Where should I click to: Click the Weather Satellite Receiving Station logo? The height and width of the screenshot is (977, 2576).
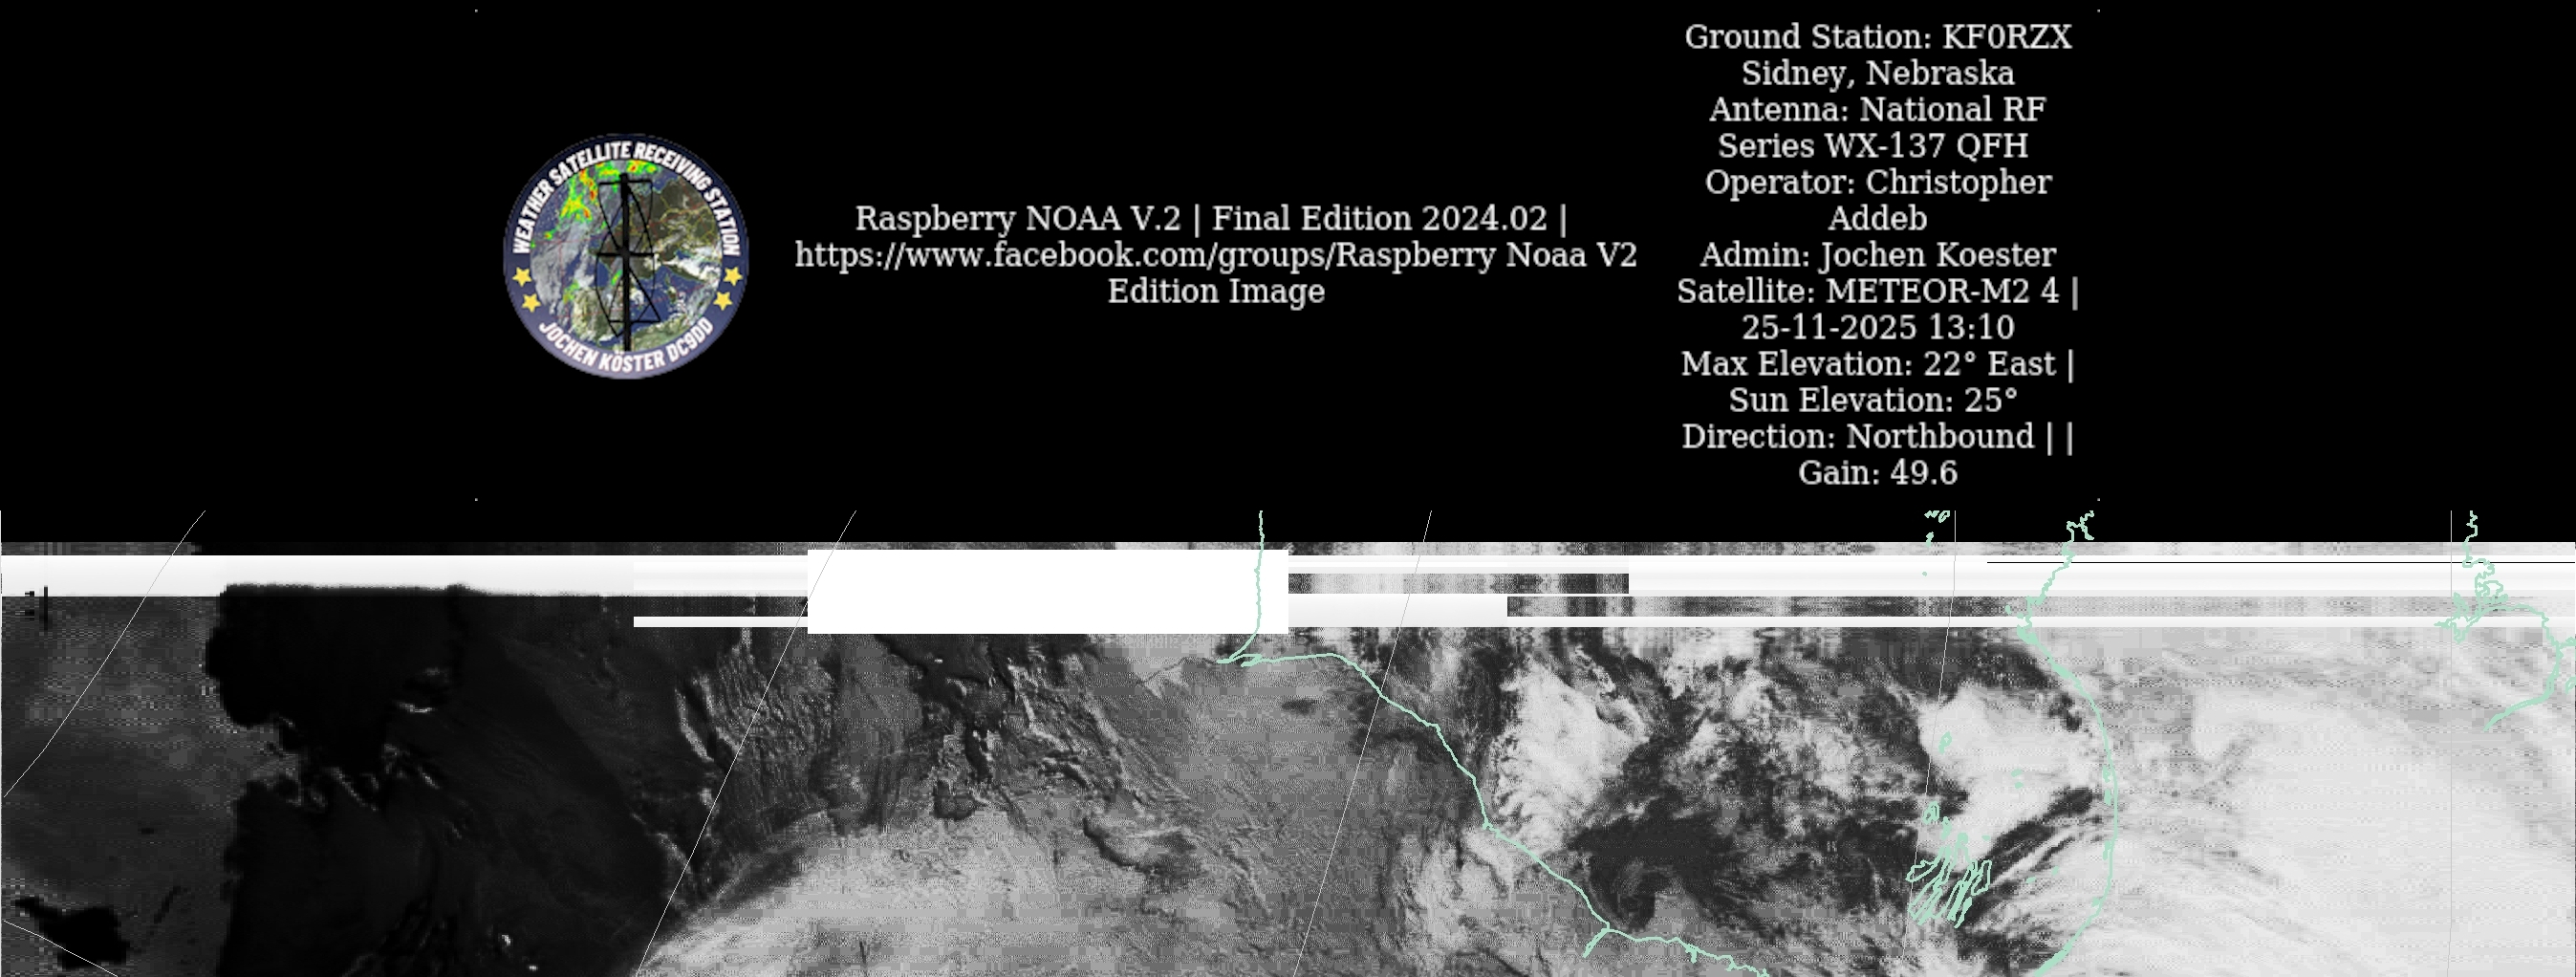click(626, 256)
